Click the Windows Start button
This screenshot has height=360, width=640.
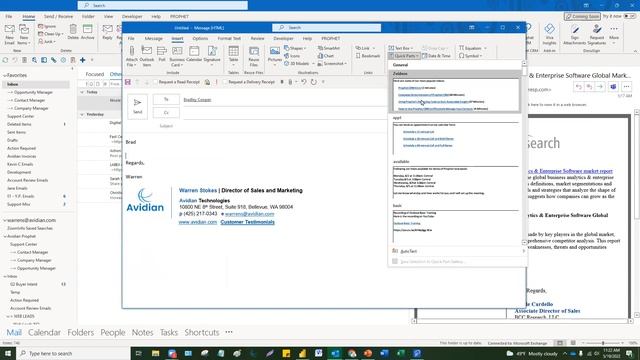point(8,353)
